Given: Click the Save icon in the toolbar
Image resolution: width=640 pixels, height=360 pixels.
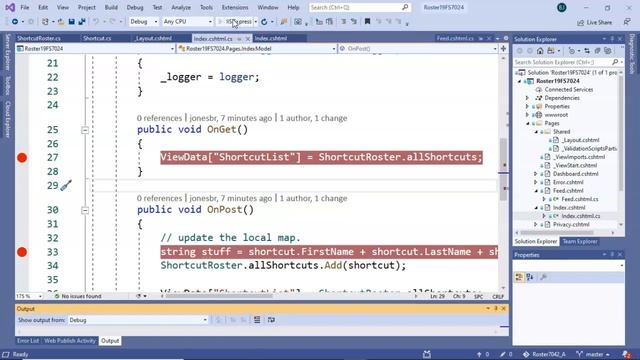Looking at the screenshot, I should click(x=71, y=22).
